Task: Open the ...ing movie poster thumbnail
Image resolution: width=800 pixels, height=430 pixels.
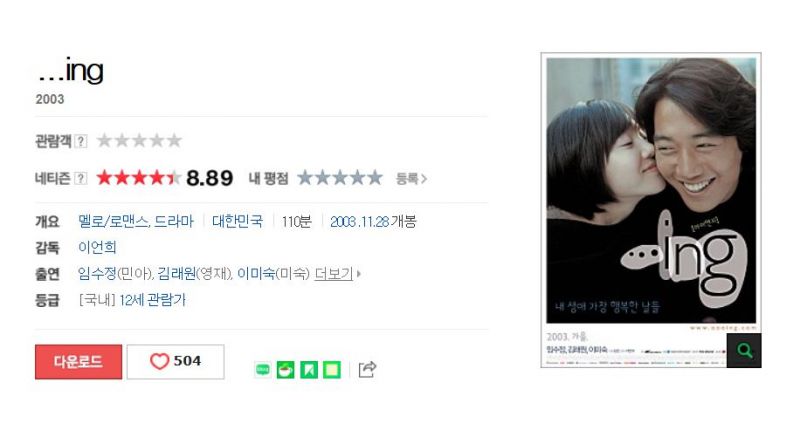Action: [651, 210]
